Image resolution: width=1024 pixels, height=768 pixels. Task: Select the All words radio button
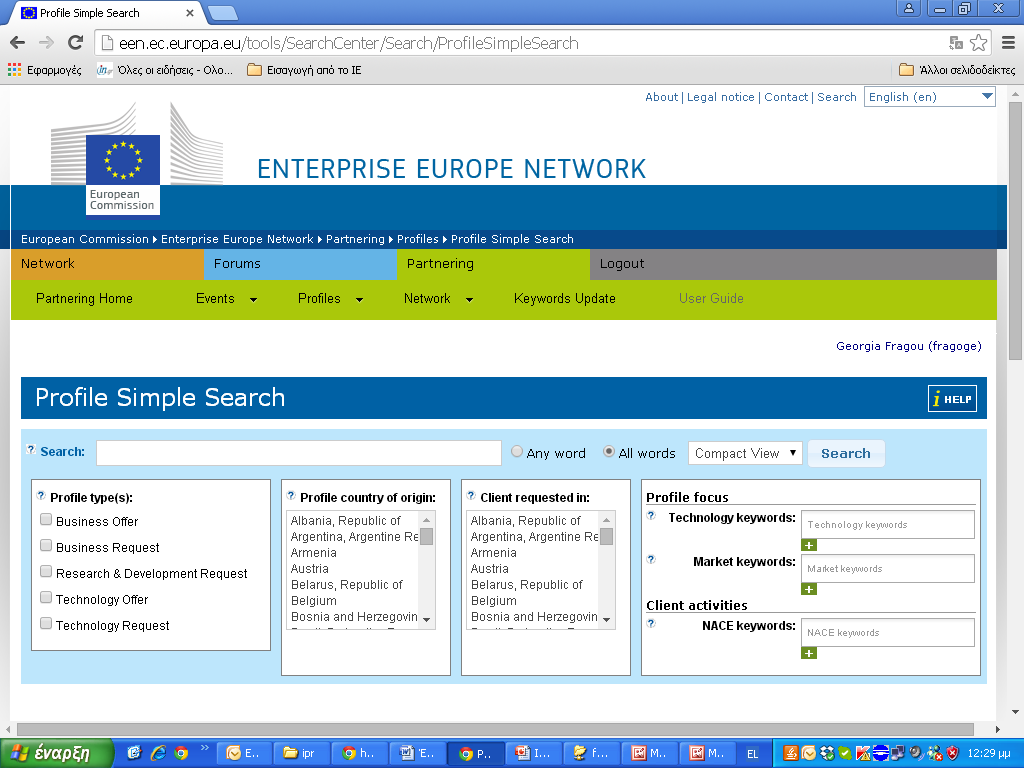[x=609, y=451]
